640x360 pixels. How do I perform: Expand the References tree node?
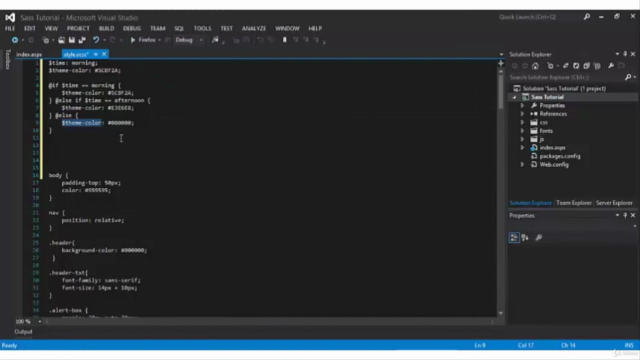tap(522, 114)
